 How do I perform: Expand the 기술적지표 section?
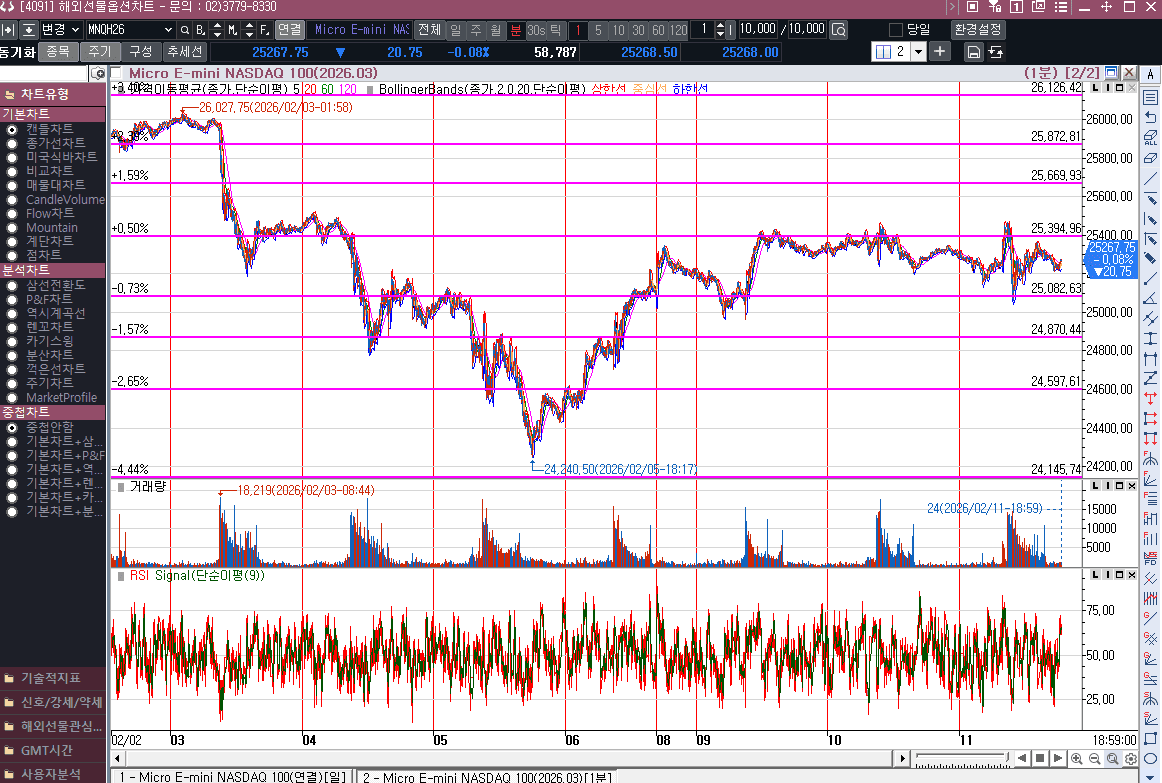(x=52, y=678)
